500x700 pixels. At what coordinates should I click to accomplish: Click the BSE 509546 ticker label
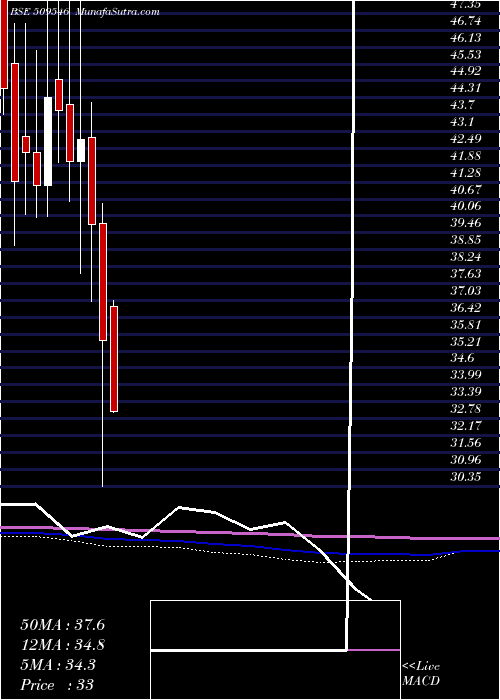pos(38,12)
